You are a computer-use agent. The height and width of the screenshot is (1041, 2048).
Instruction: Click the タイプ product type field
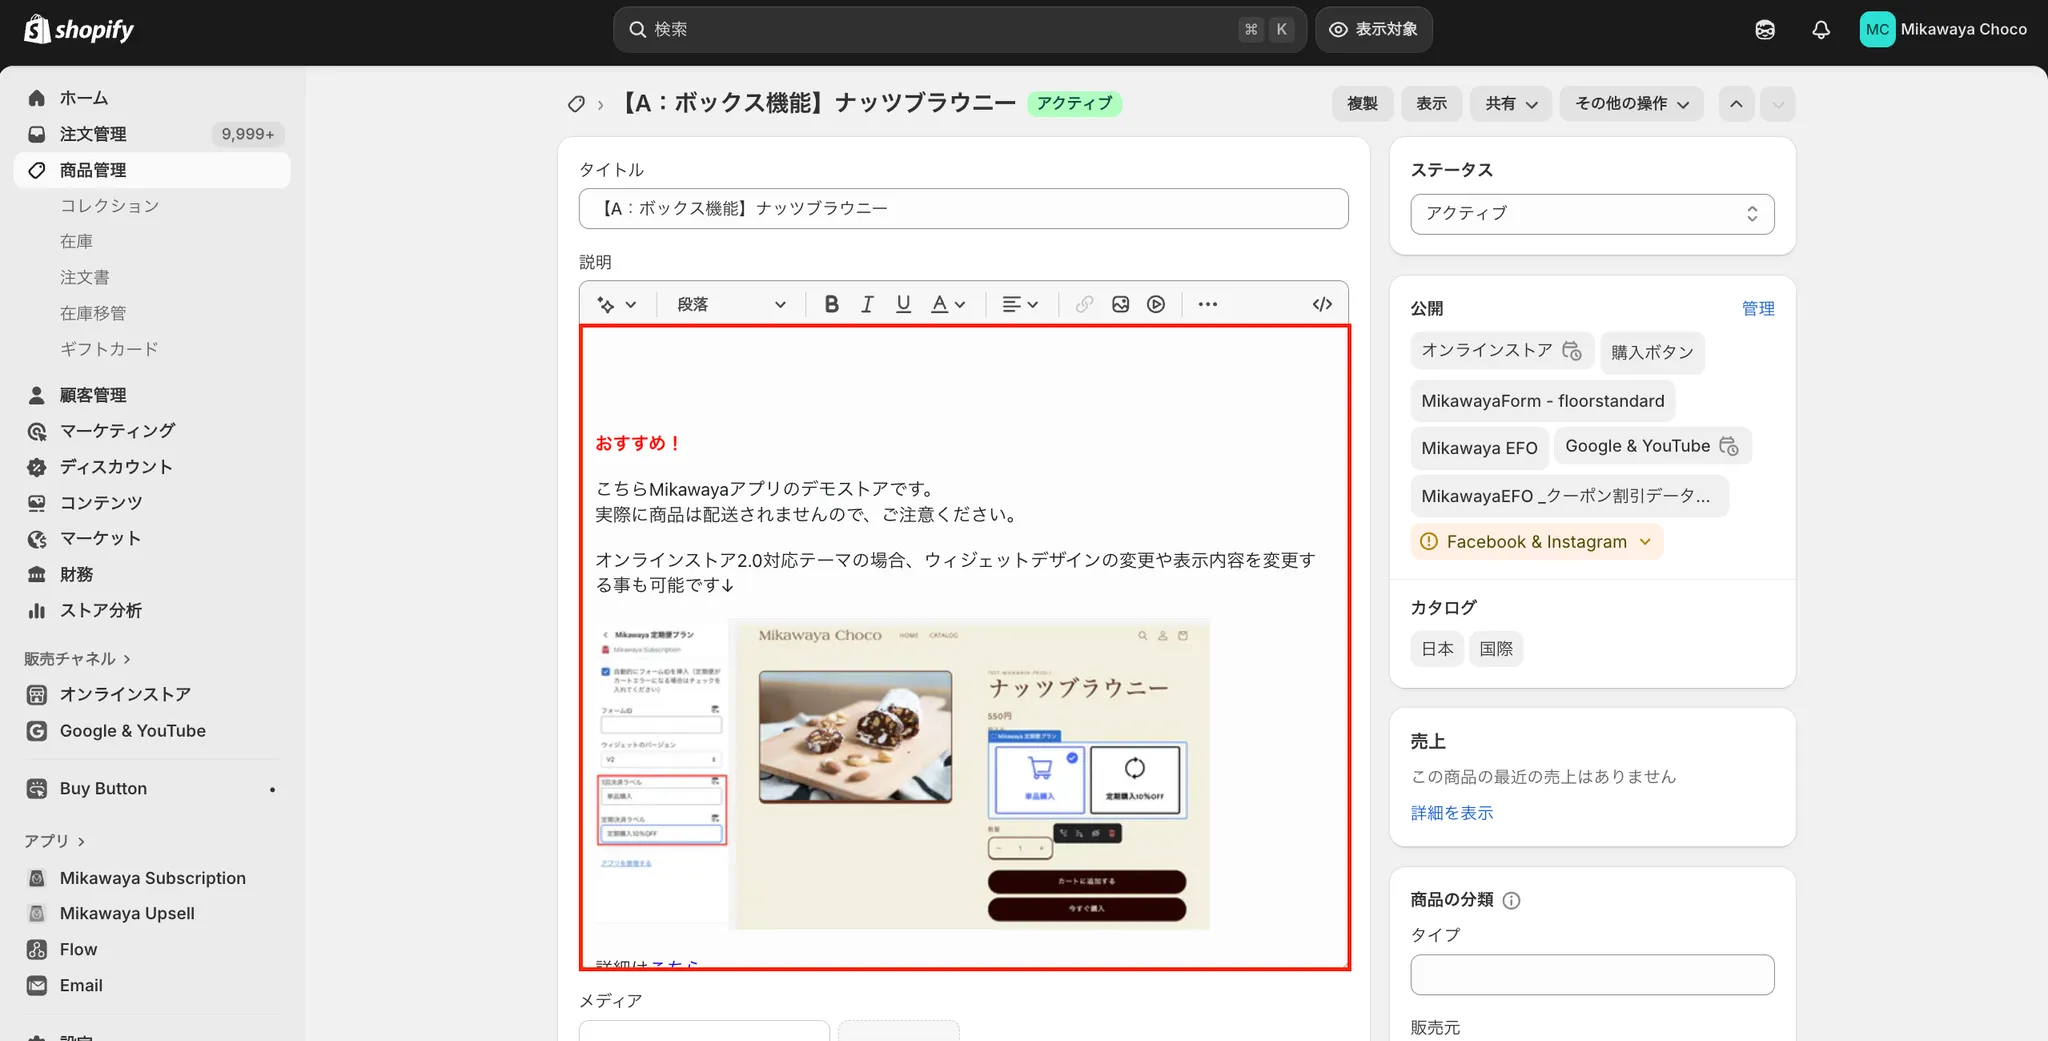(1592, 975)
